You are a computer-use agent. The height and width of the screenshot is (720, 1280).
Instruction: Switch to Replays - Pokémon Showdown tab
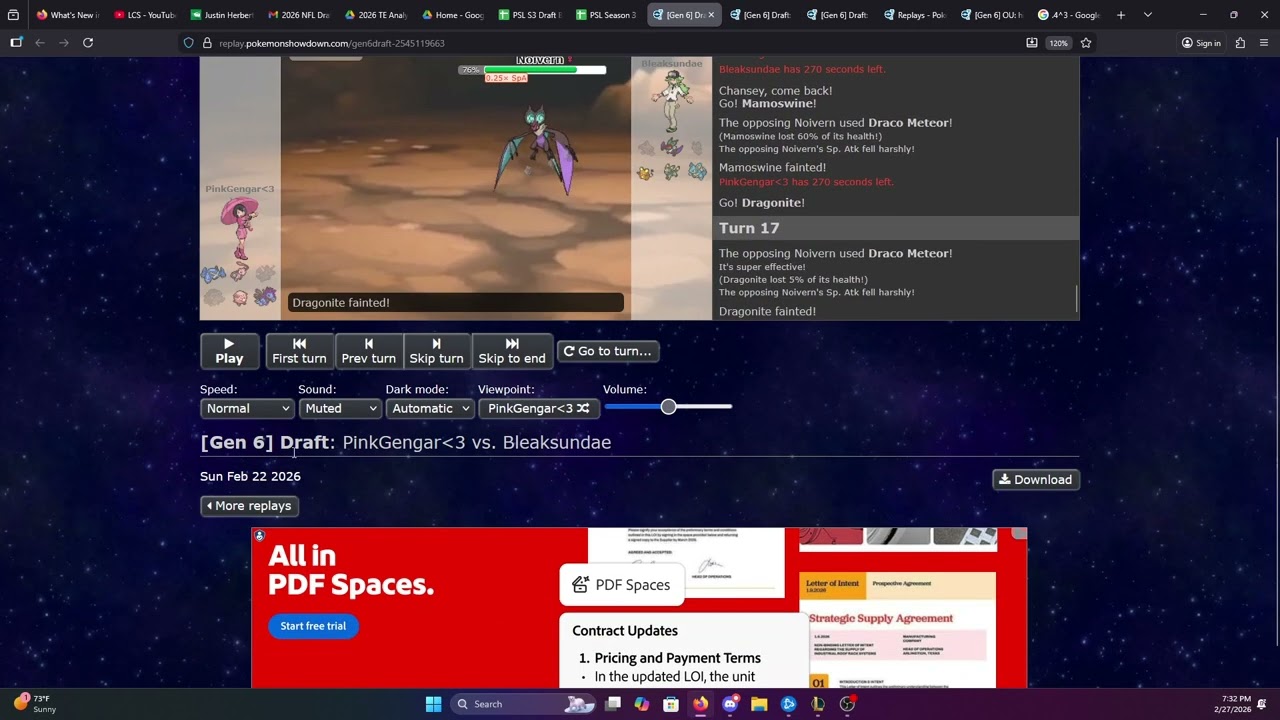click(915, 15)
